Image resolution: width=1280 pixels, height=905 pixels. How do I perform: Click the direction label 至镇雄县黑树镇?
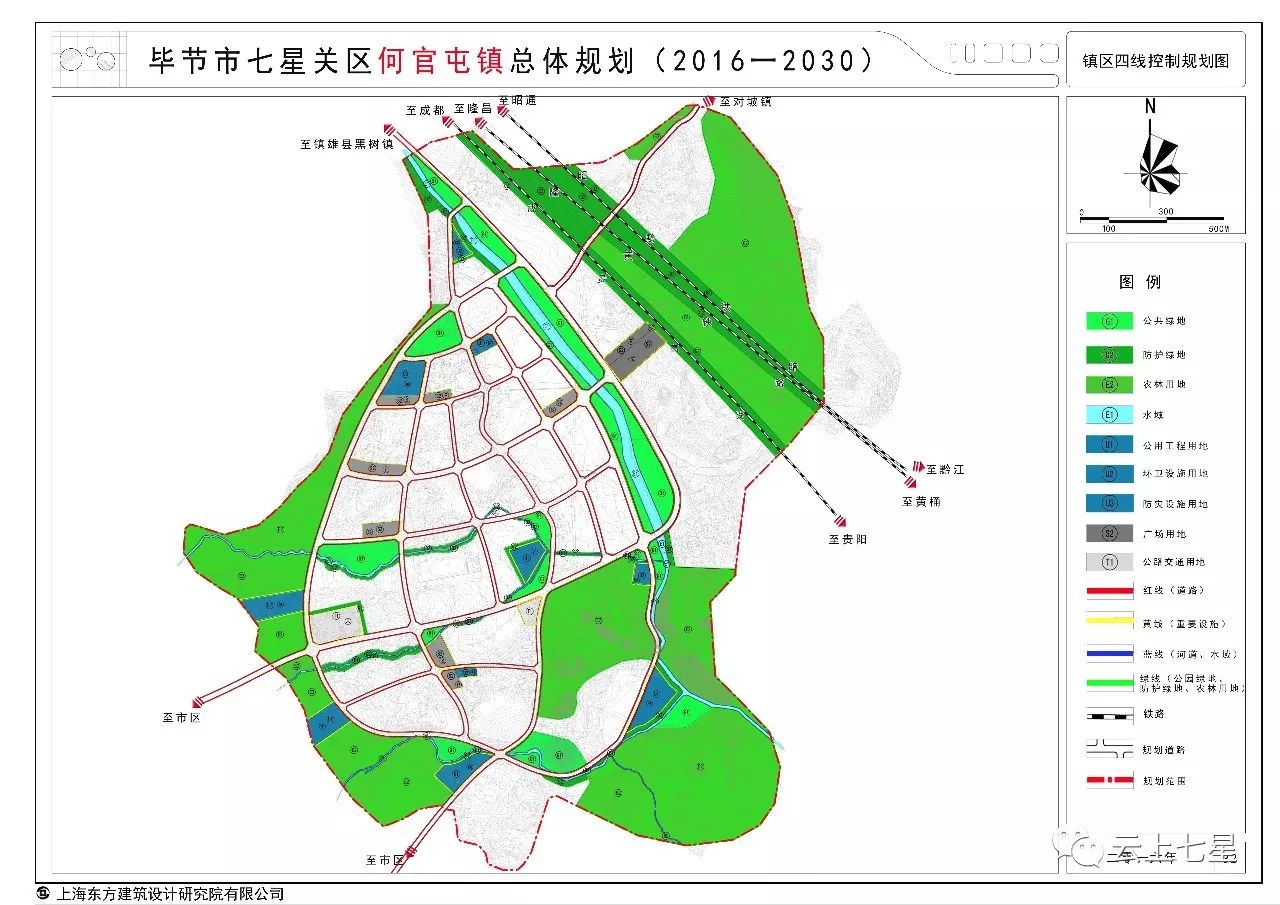pos(347,144)
